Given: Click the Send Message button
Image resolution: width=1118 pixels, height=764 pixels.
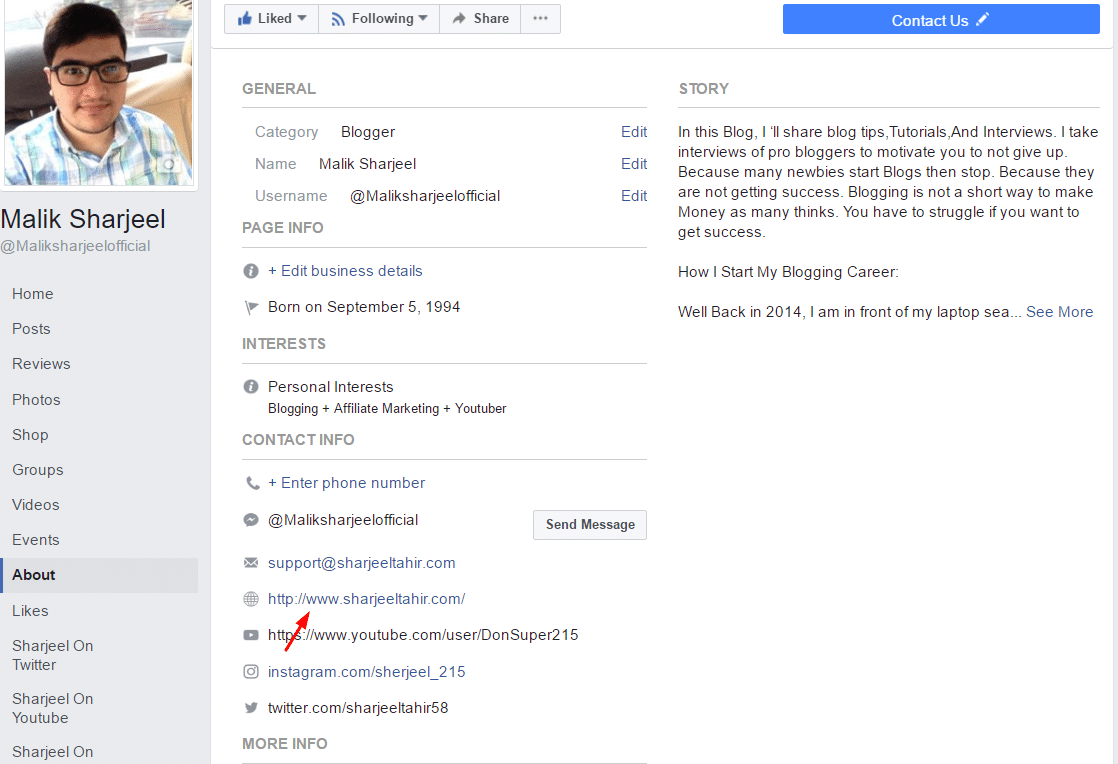Looking at the screenshot, I should tap(590, 525).
